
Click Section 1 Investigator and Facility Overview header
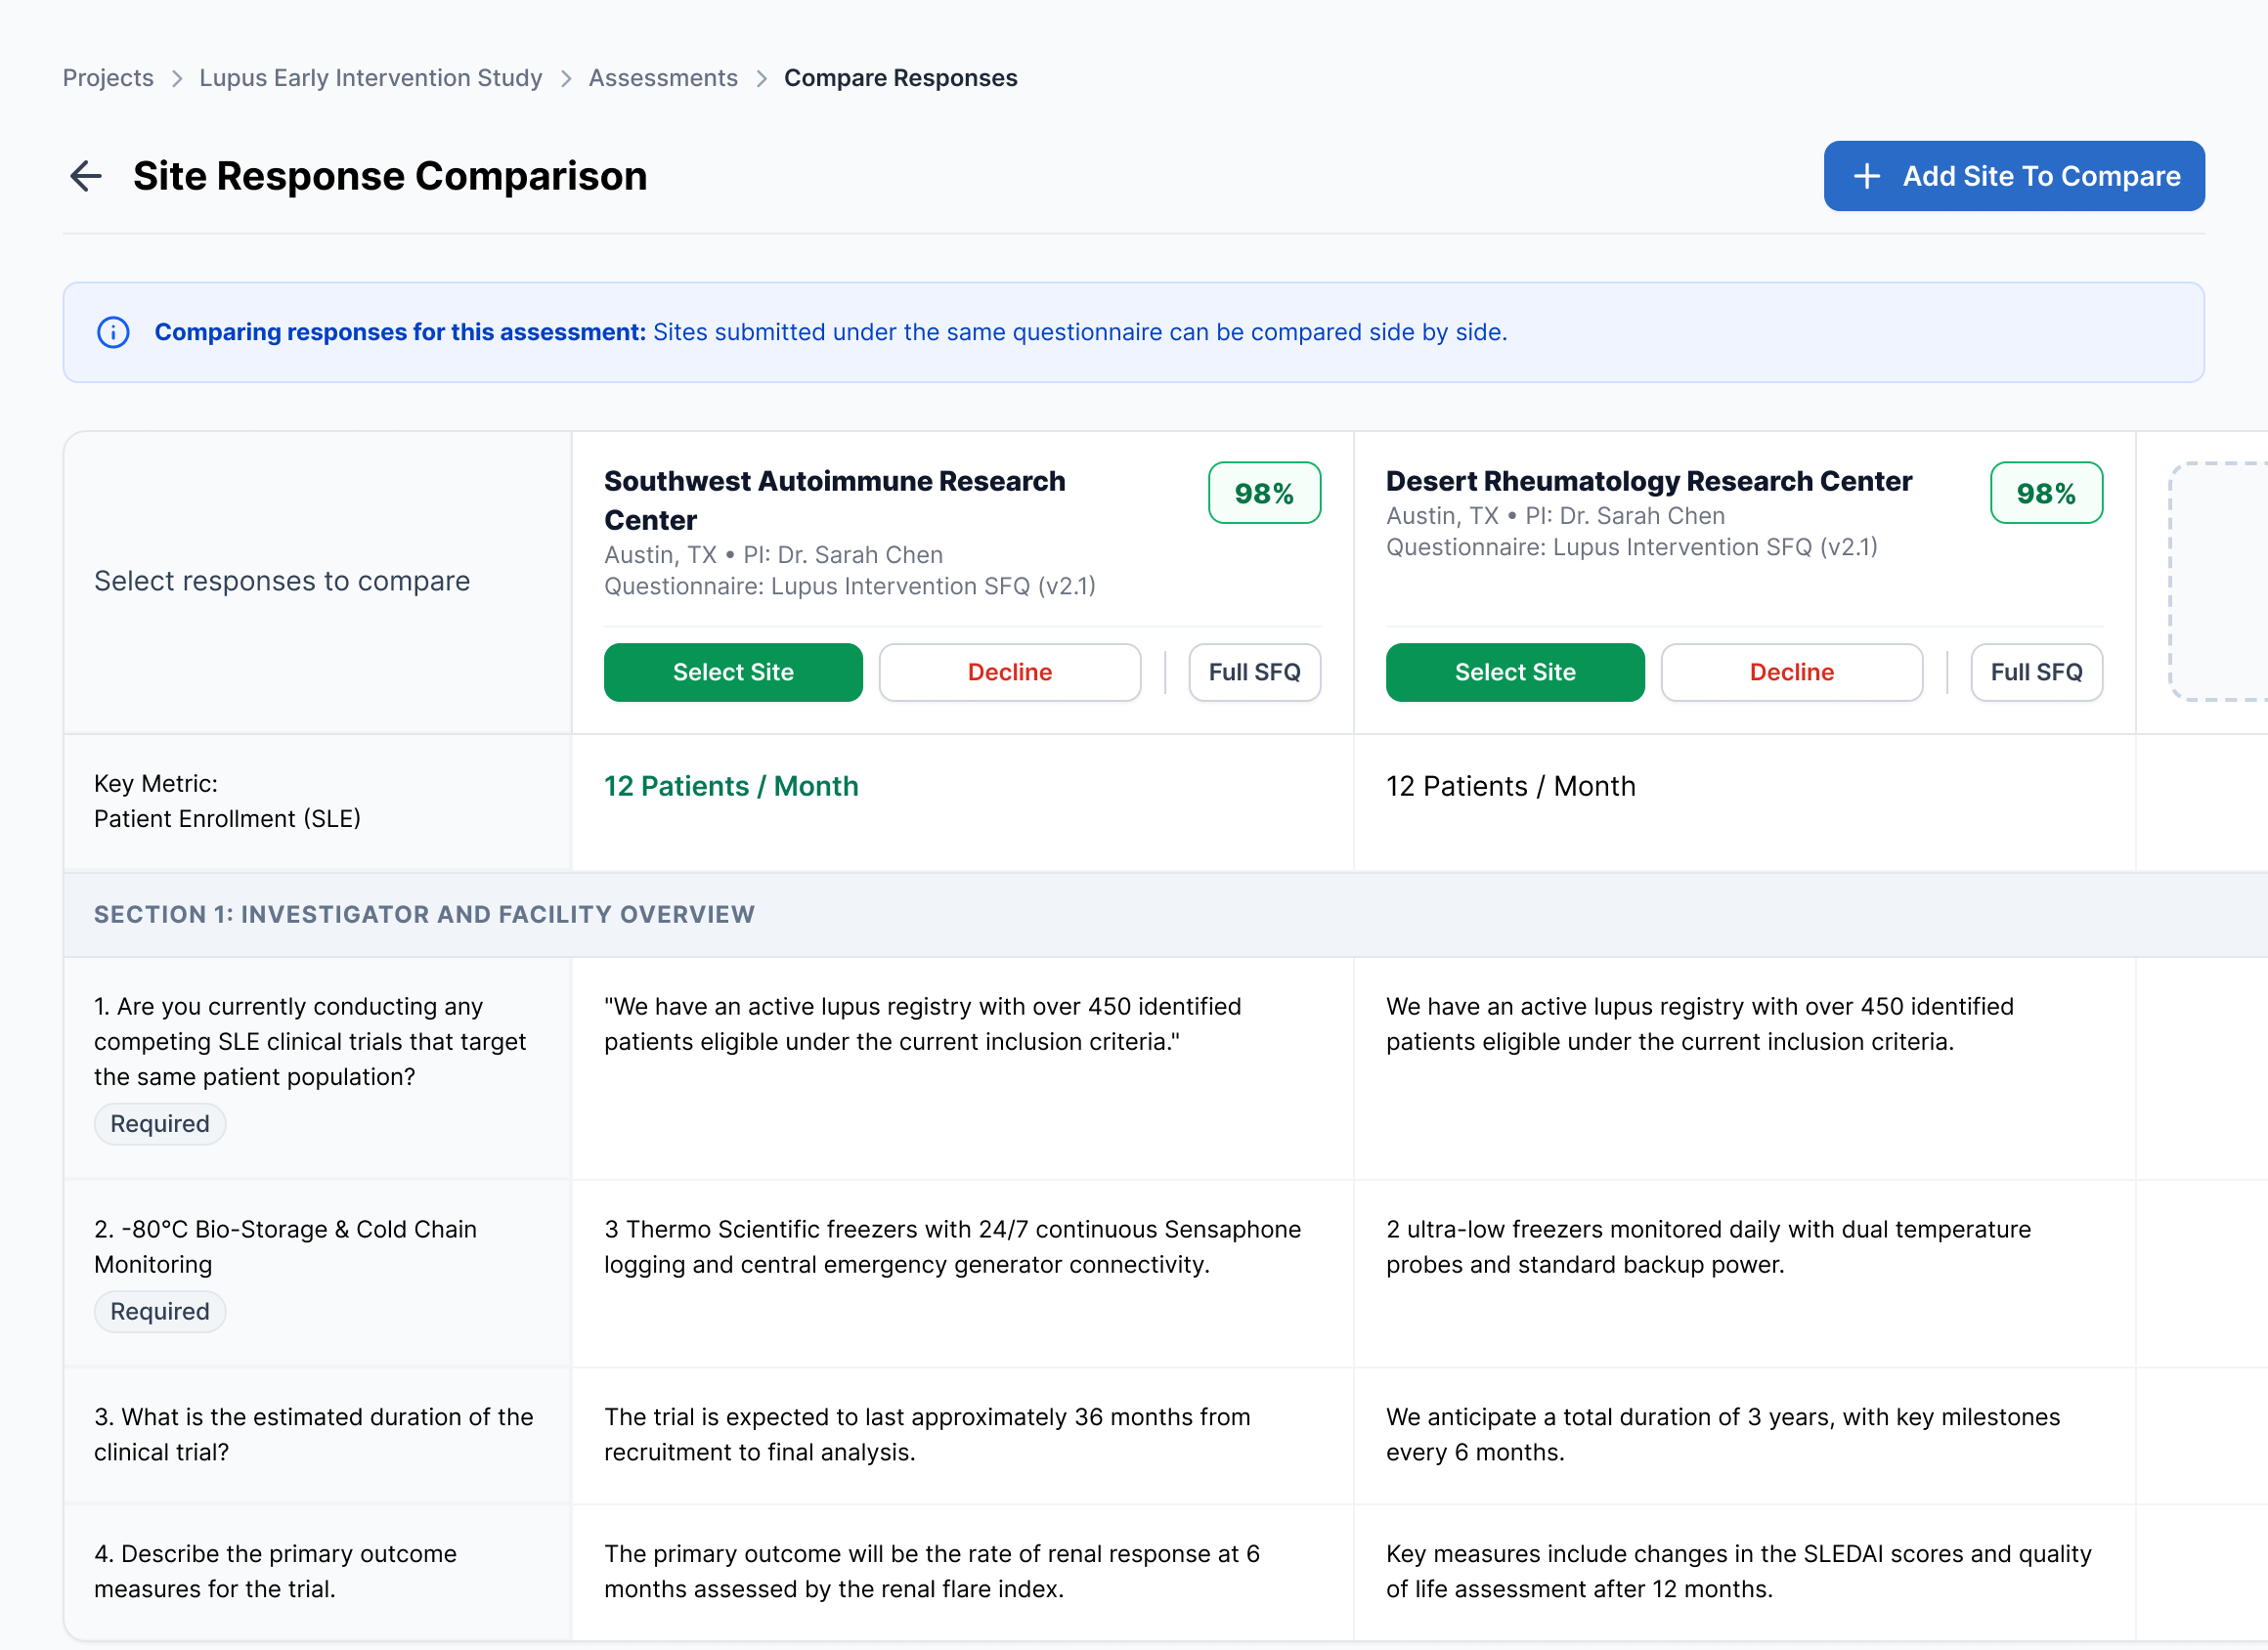pyautogui.click(x=424, y=914)
